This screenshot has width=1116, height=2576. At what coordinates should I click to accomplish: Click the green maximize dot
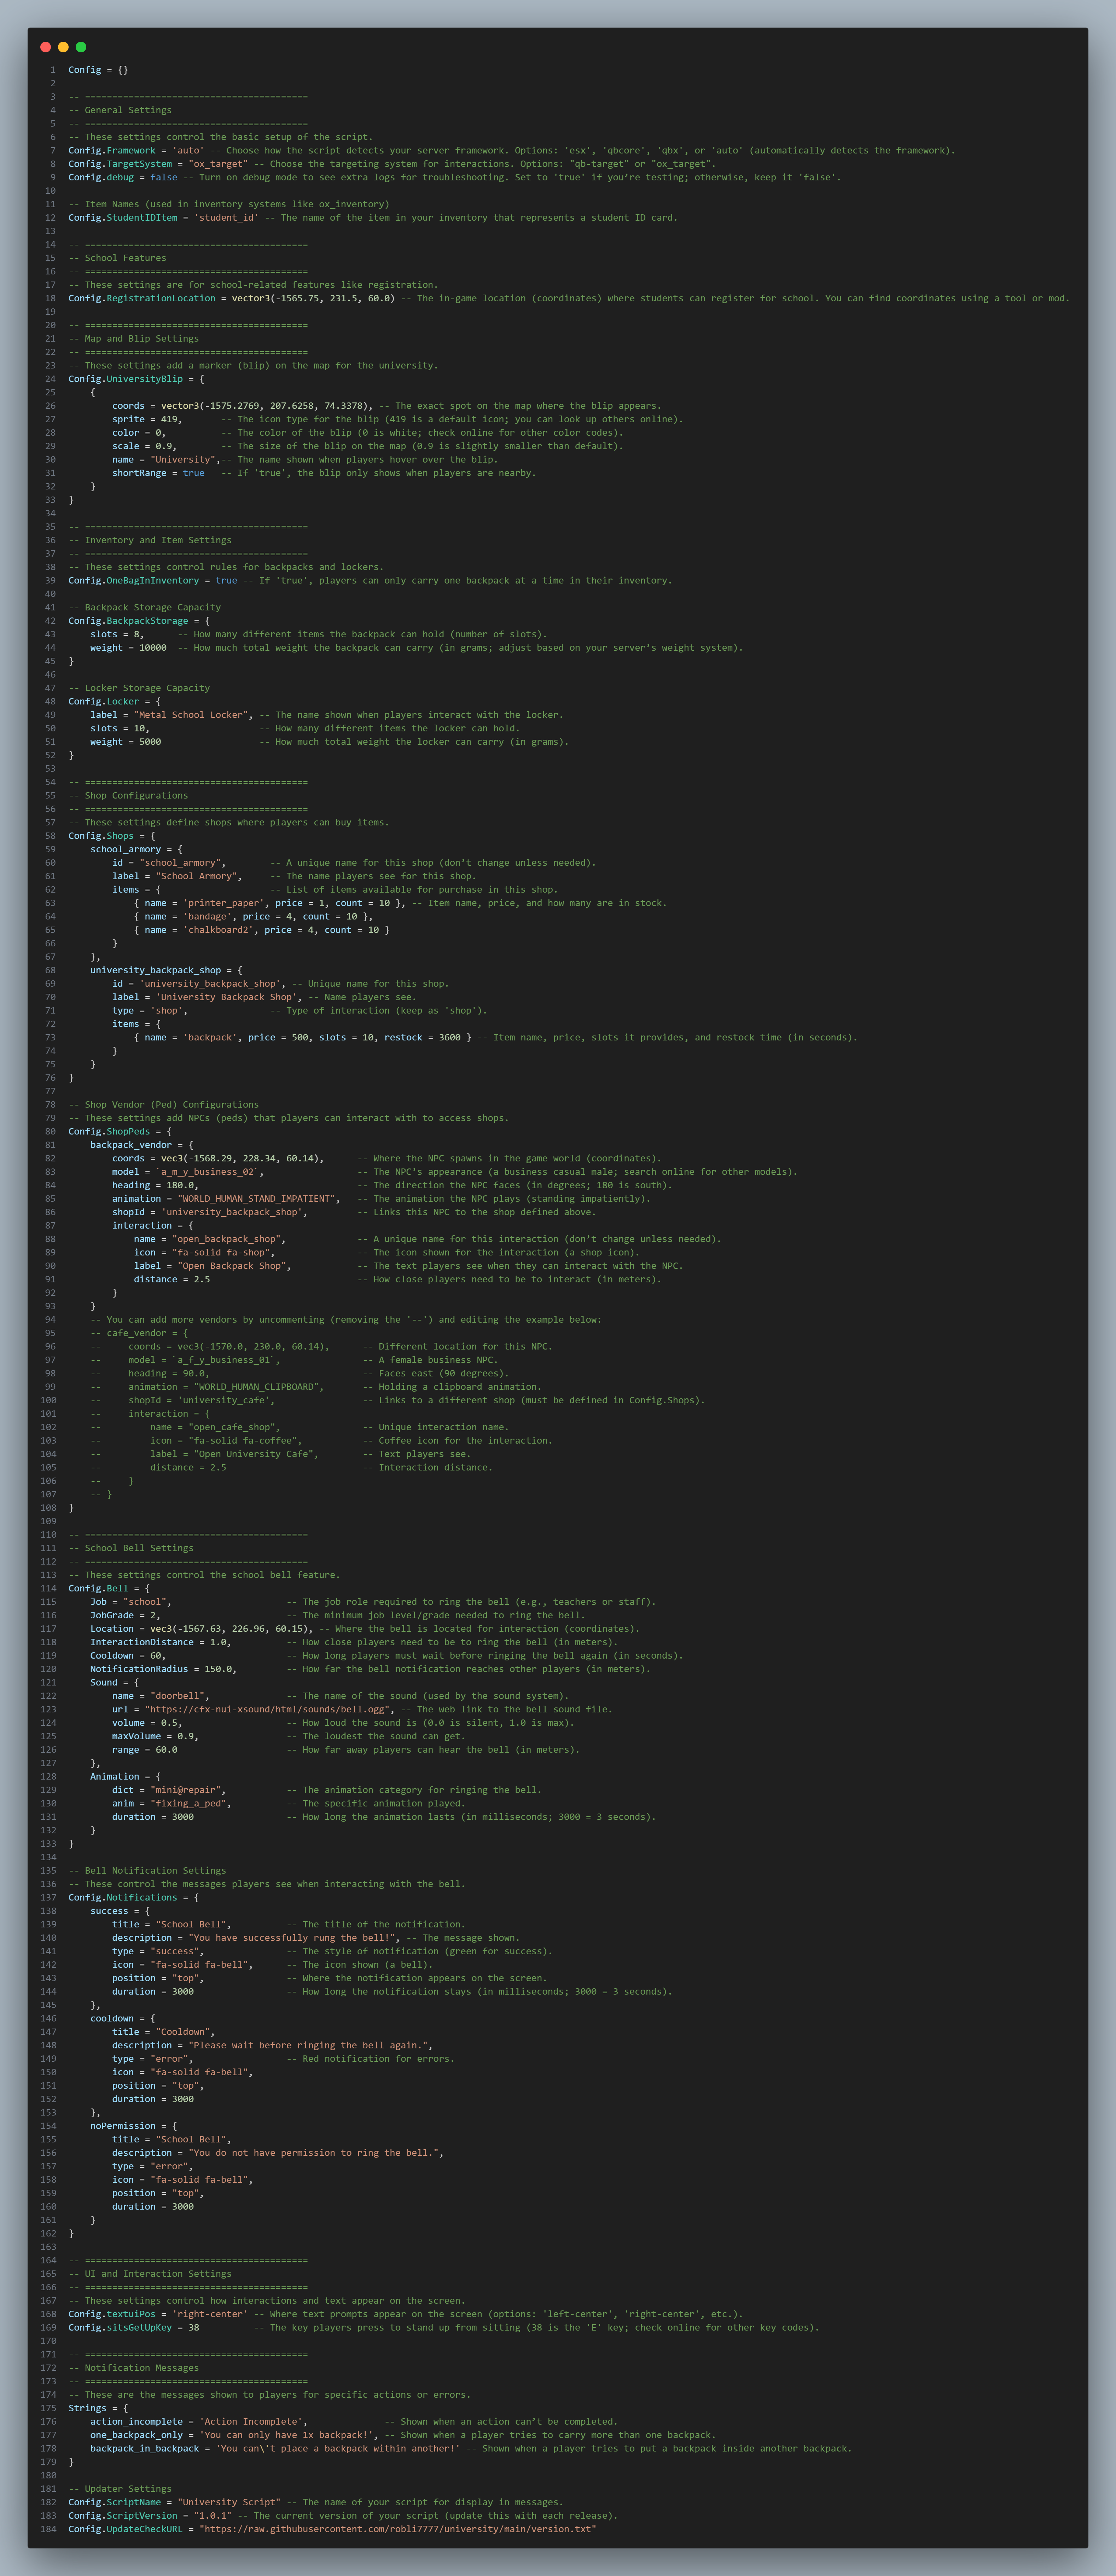(x=81, y=47)
